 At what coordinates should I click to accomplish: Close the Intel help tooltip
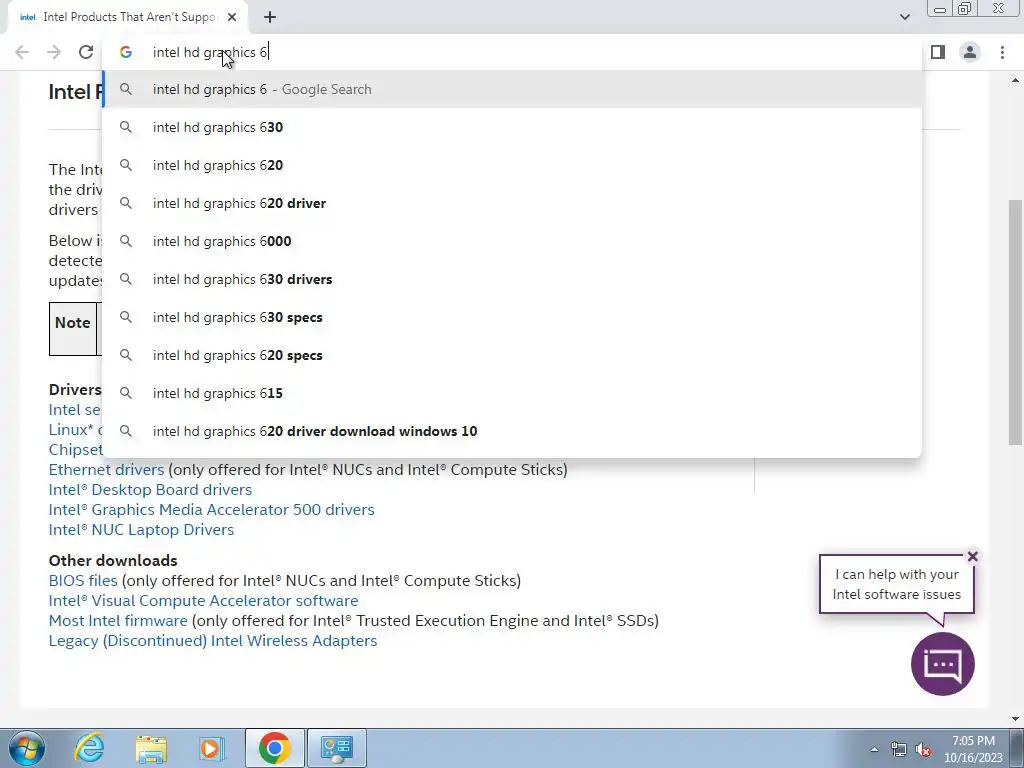[x=972, y=556]
